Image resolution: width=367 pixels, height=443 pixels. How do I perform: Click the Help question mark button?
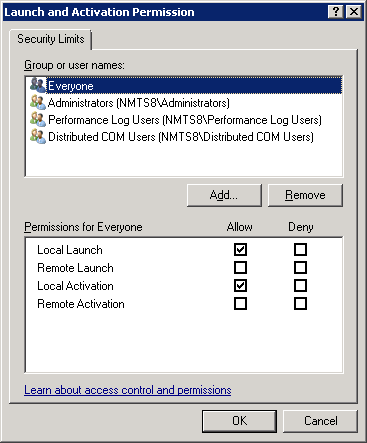[336, 12]
